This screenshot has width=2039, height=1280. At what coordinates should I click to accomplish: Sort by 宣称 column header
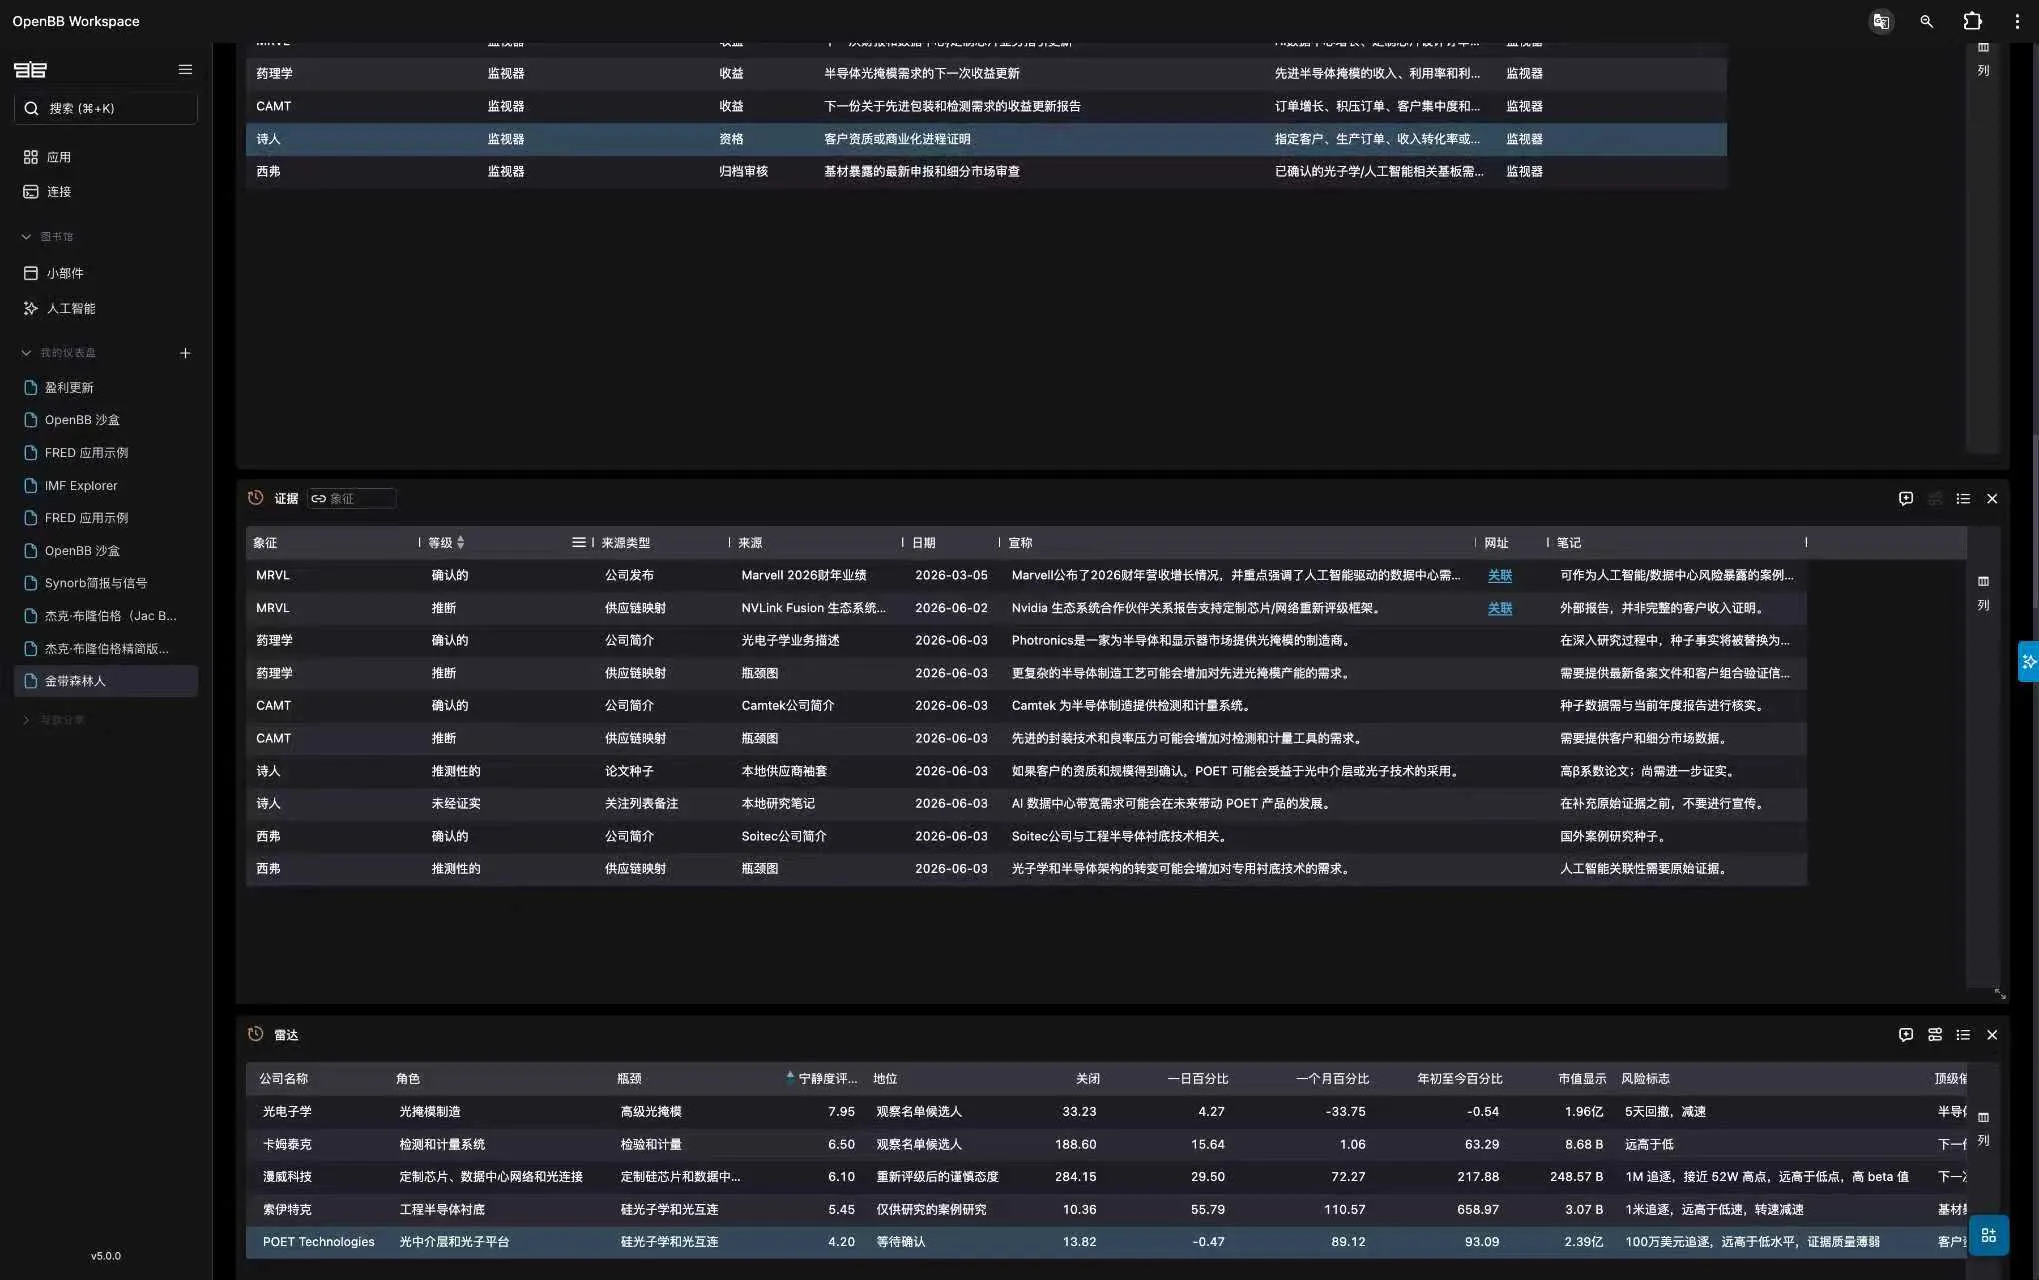(x=1020, y=542)
